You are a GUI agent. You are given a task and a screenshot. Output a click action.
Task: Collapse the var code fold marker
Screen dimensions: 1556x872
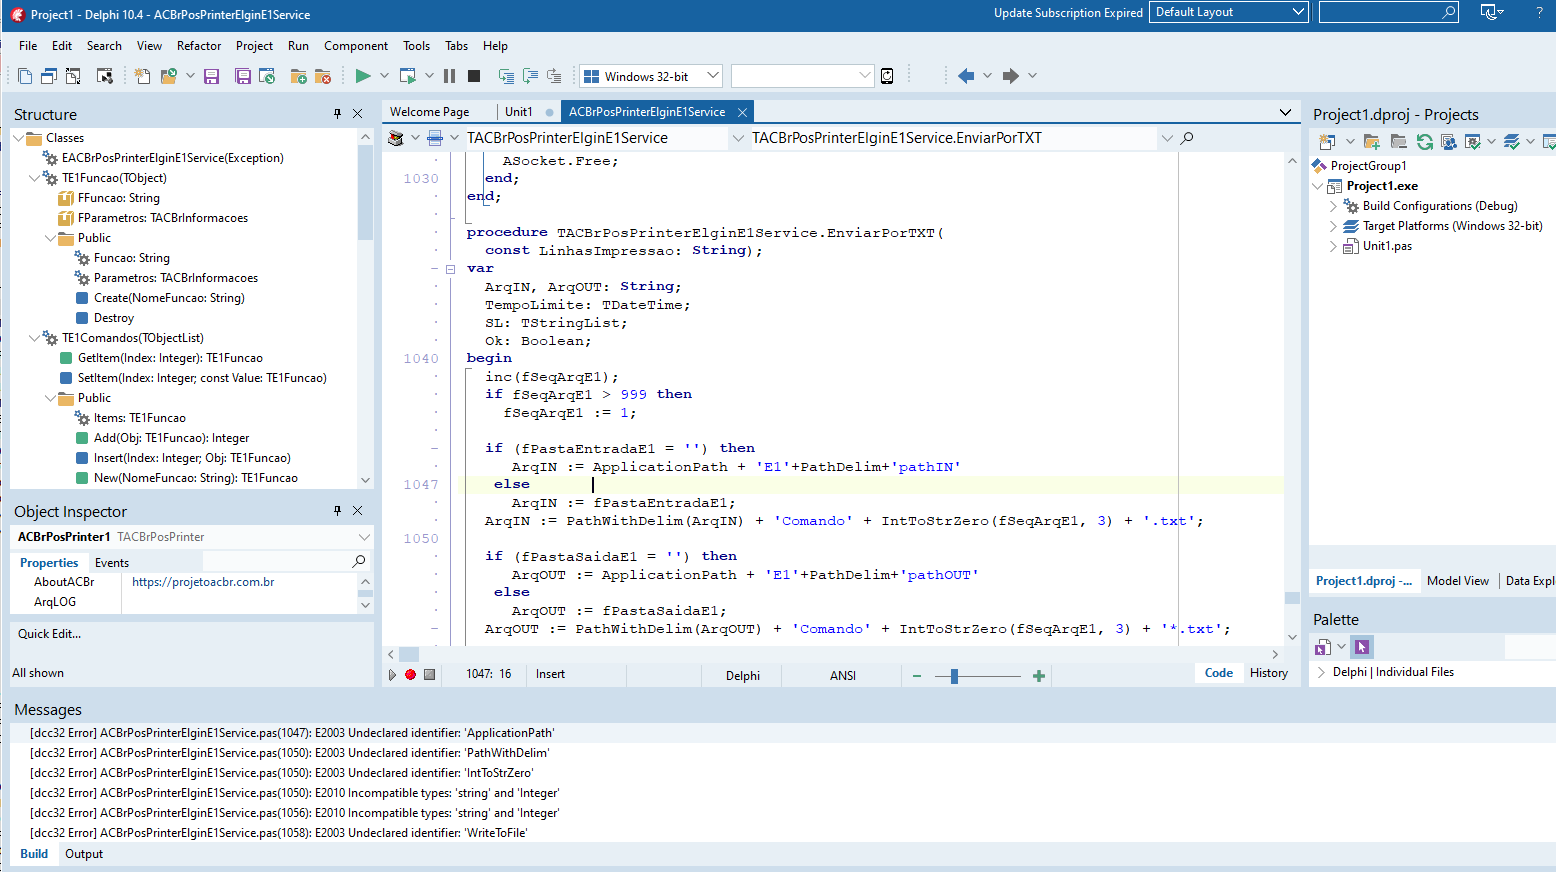[x=450, y=269]
